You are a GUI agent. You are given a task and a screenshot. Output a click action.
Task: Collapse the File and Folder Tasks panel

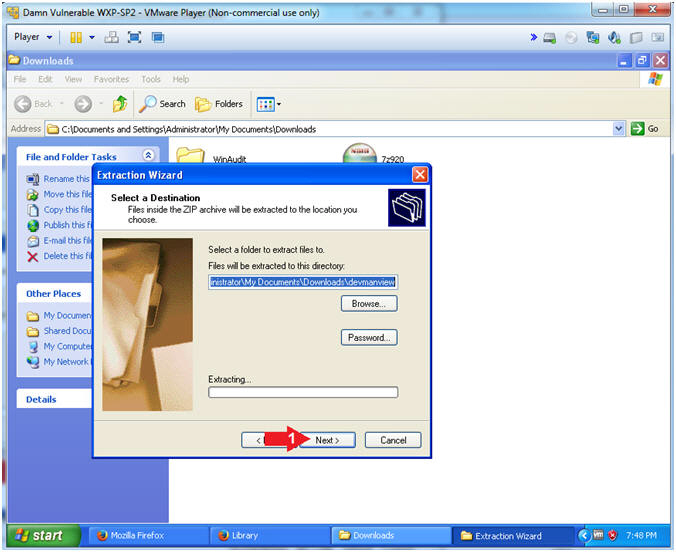tap(148, 155)
